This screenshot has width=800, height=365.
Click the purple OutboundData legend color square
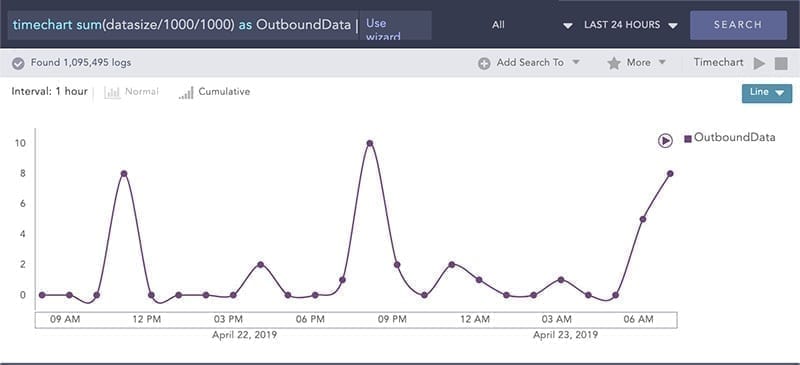point(688,139)
